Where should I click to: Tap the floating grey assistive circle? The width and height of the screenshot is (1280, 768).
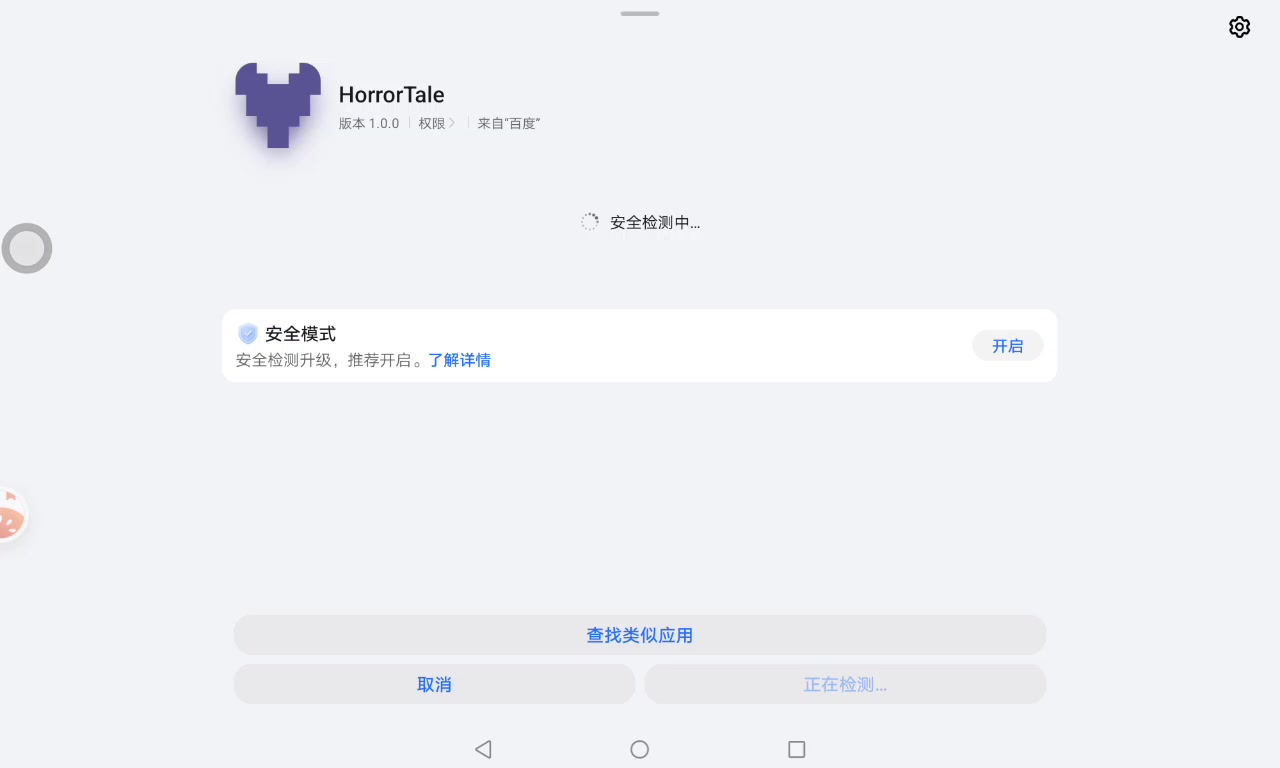coord(27,248)
